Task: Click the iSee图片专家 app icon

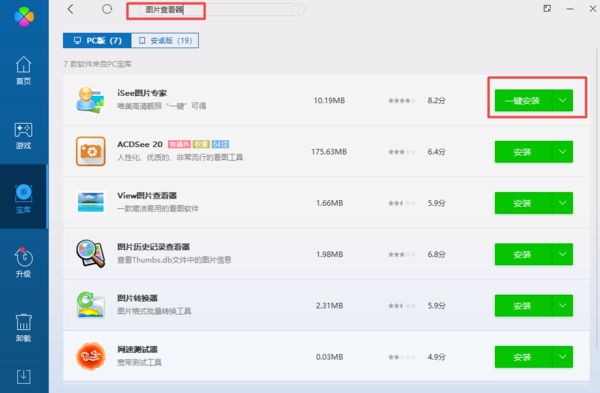Action: [x=90, y=100]
